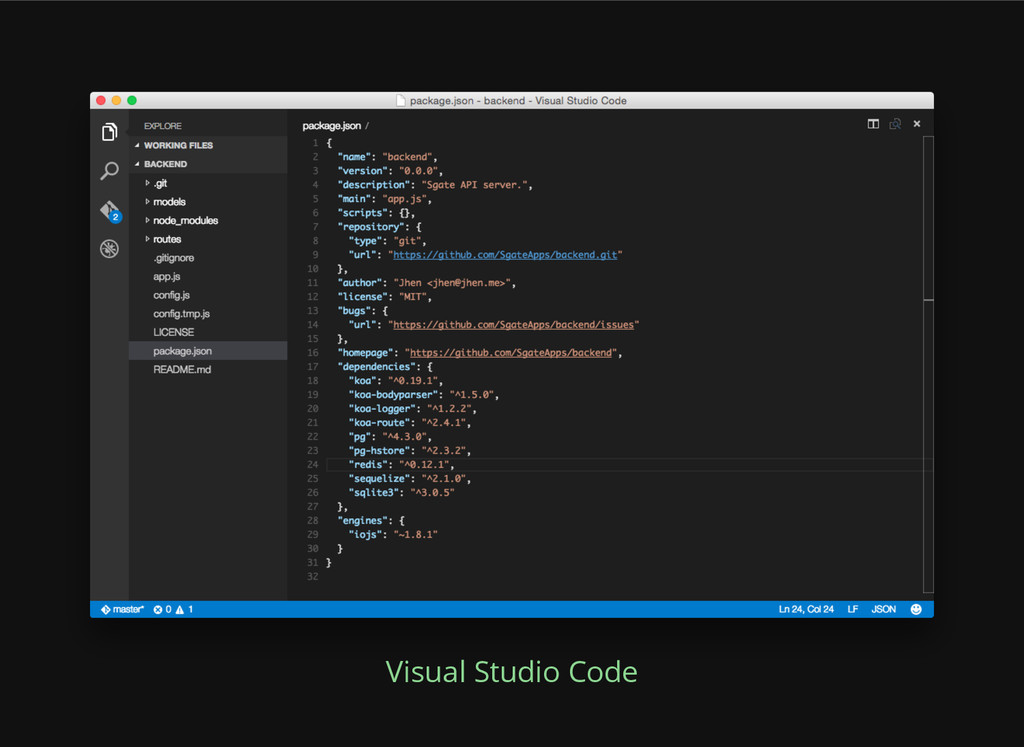Click line number 17 in the gutter
Viewport: 1024px width, 747px height.
(313, 367)
